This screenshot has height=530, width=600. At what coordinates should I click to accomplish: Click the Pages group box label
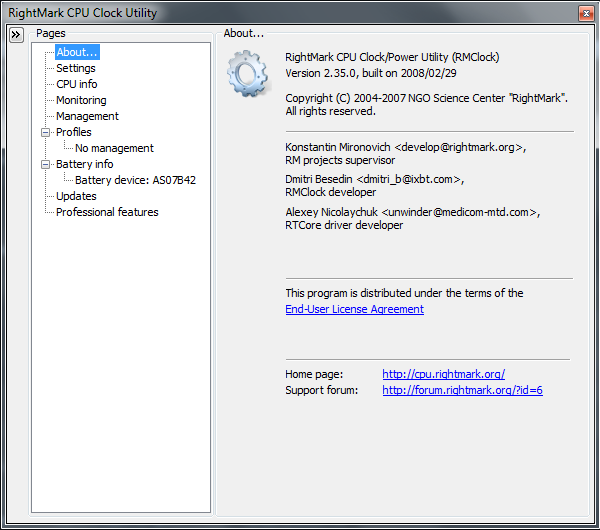pyautogui.click(x=51, y=33)
